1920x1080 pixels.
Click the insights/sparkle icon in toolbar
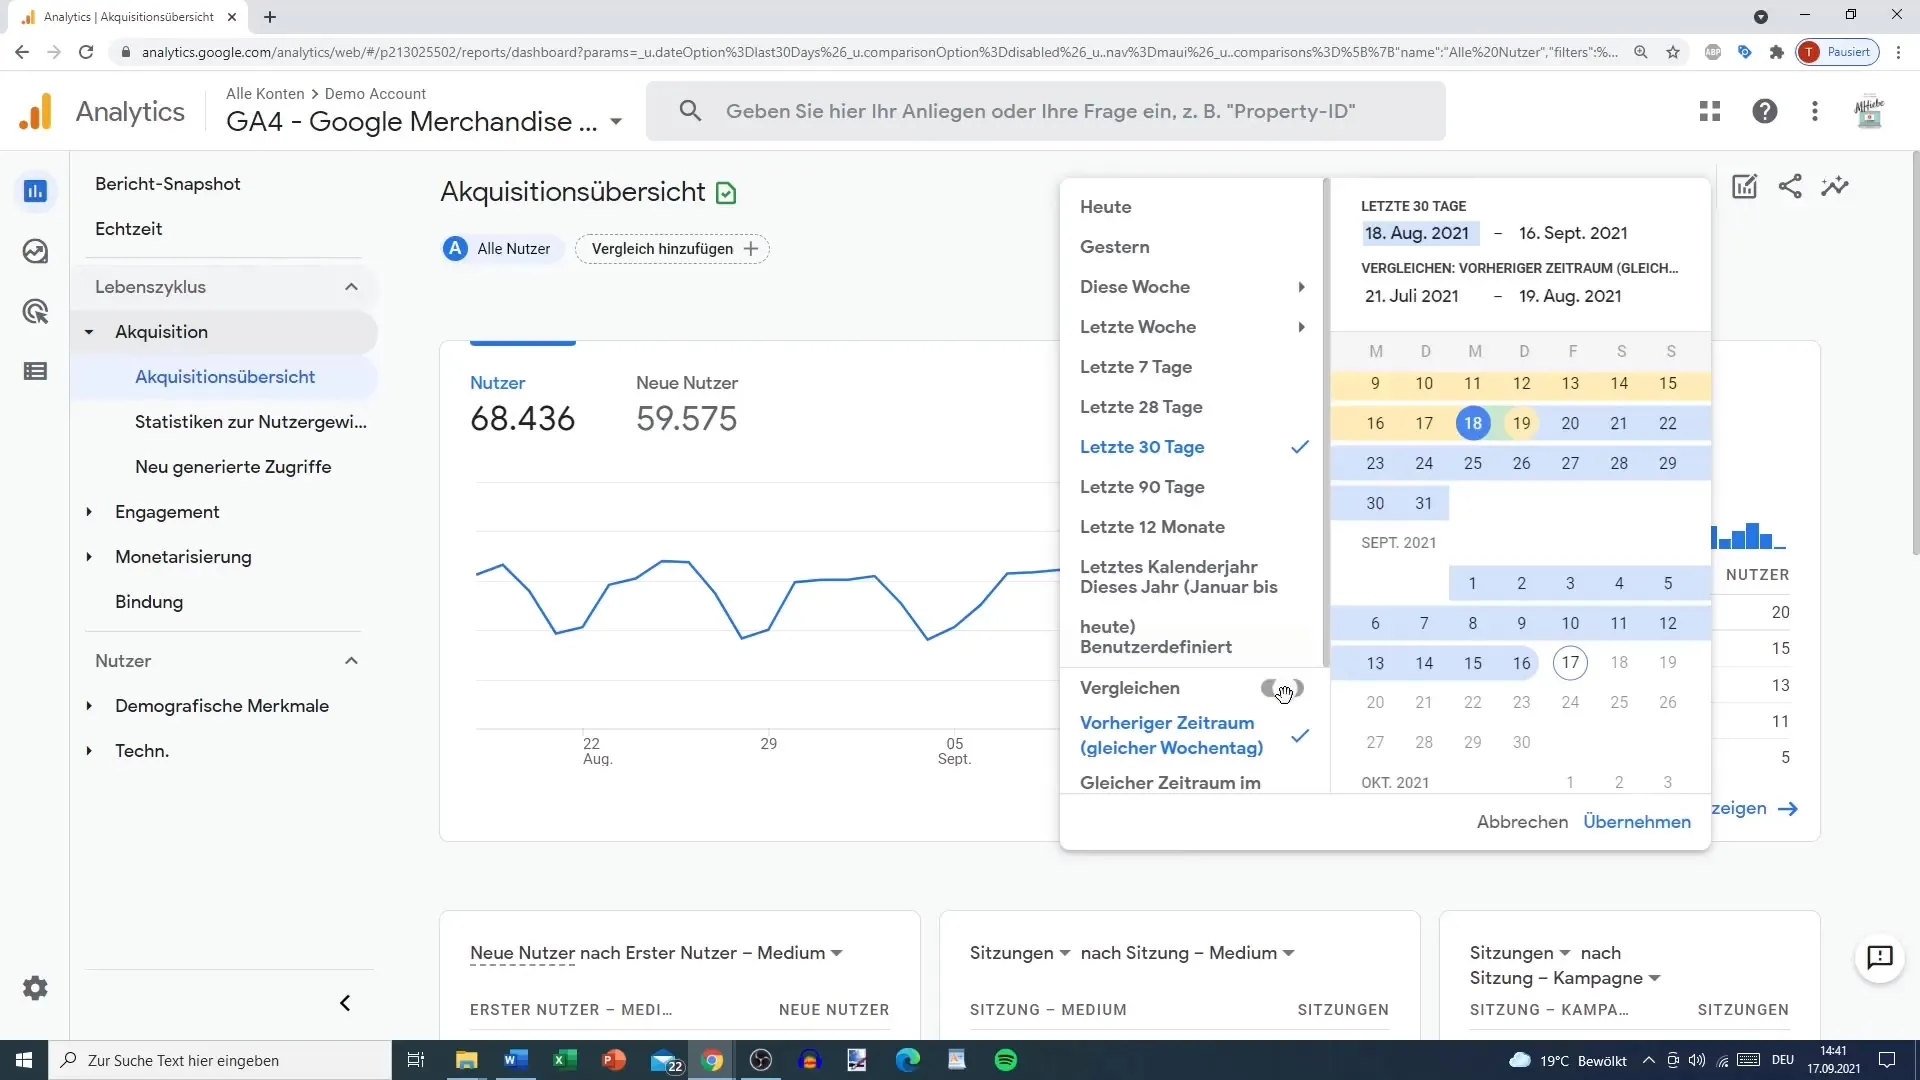pyautogui.click(x=1837, y=186)
